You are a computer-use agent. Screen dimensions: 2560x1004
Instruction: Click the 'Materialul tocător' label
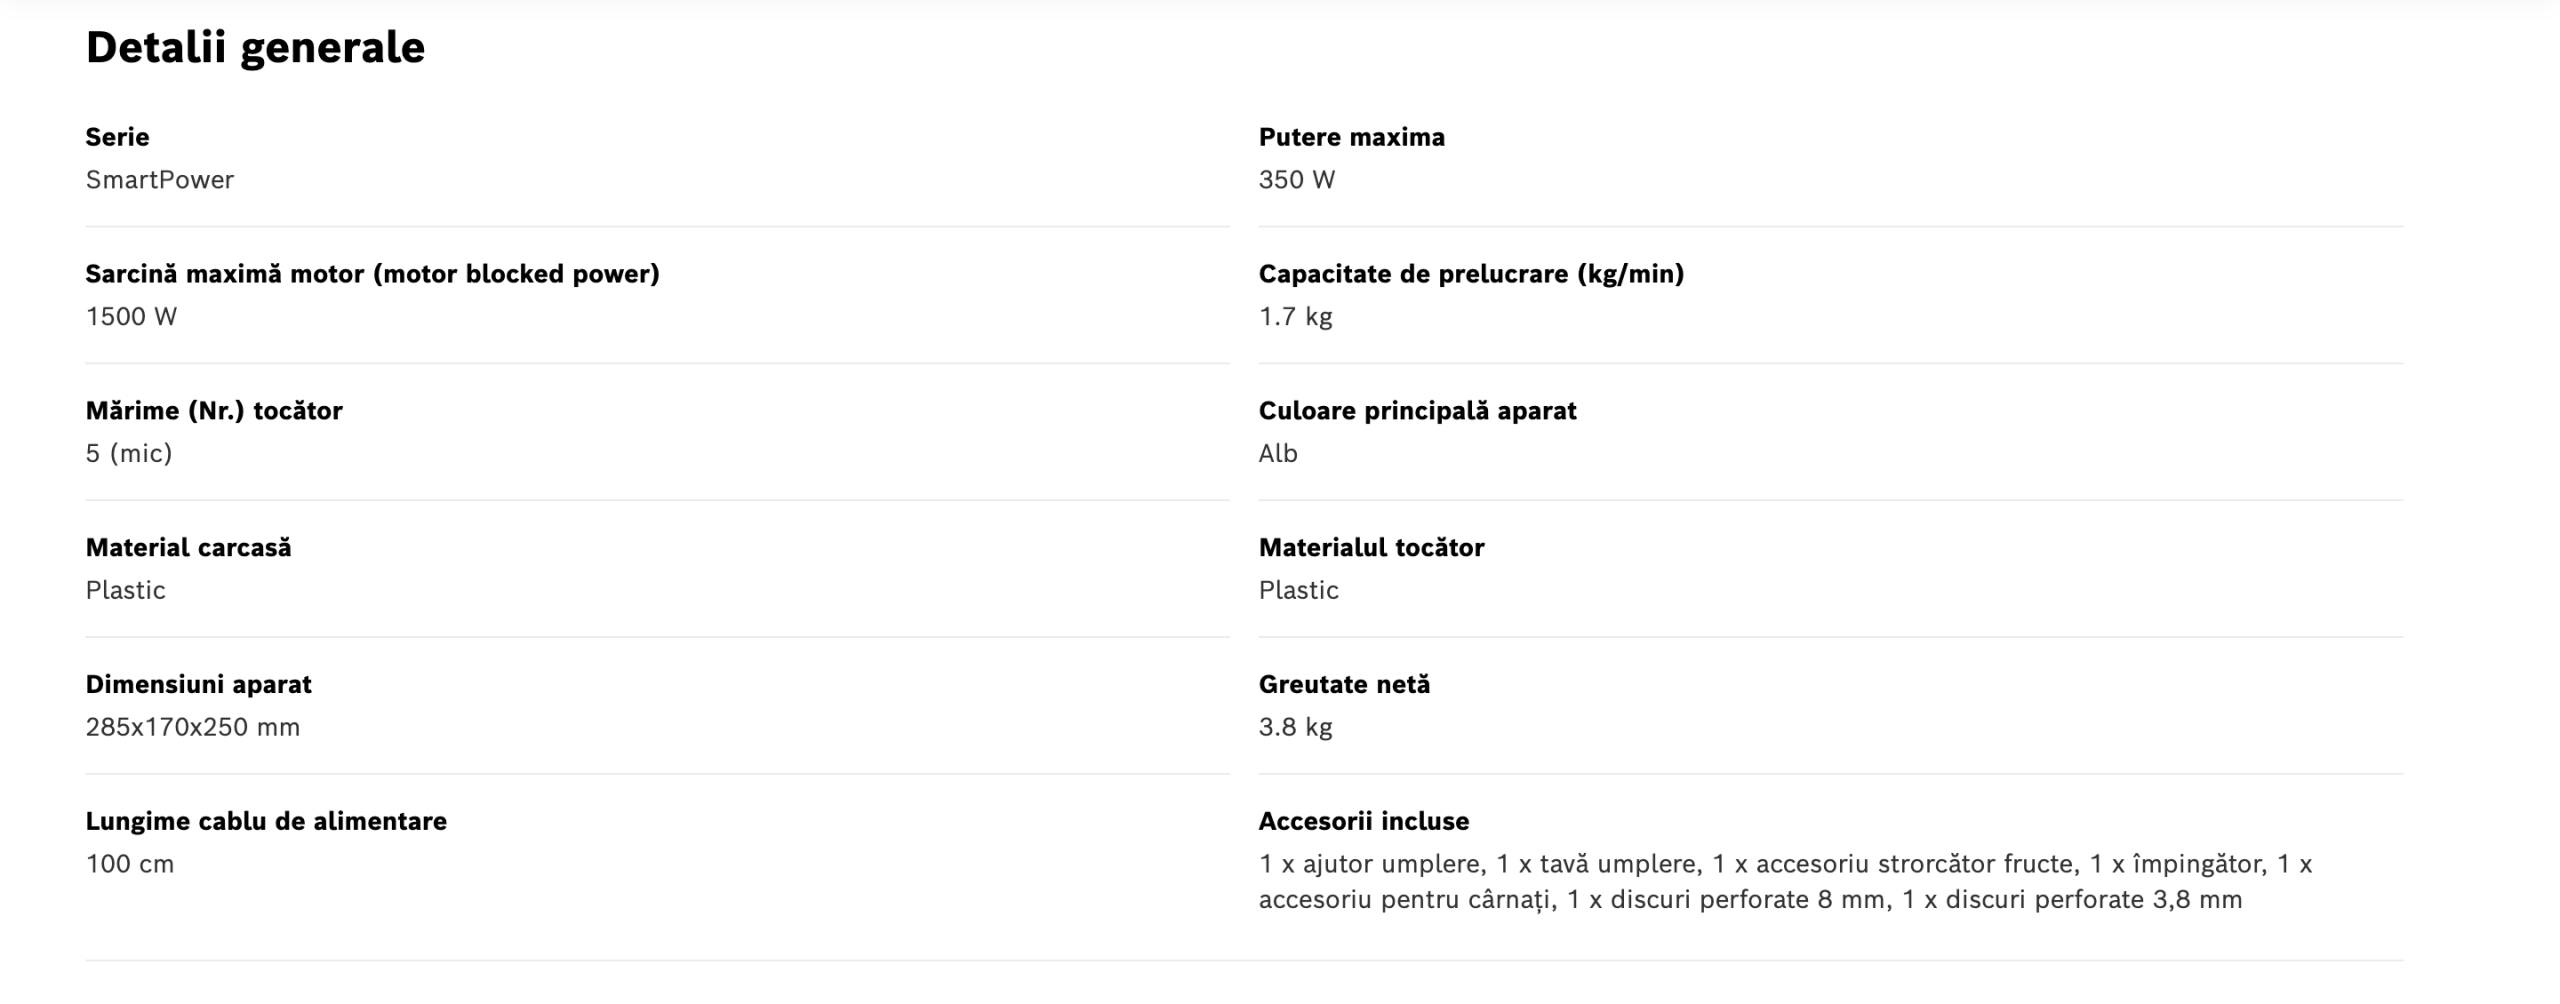point(1371,548)
